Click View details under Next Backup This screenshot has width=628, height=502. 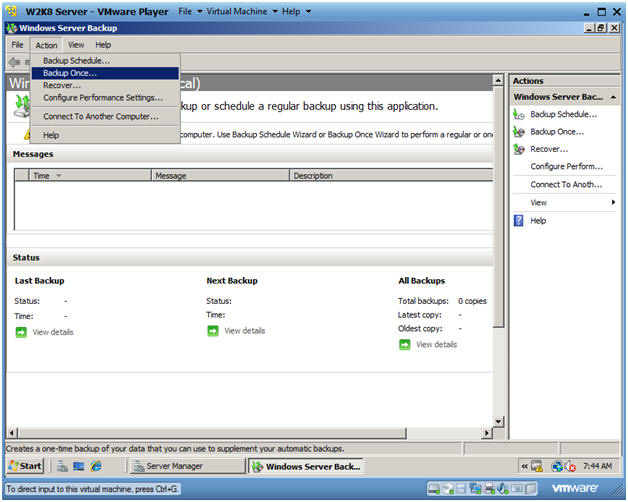(x=245, y=331)
